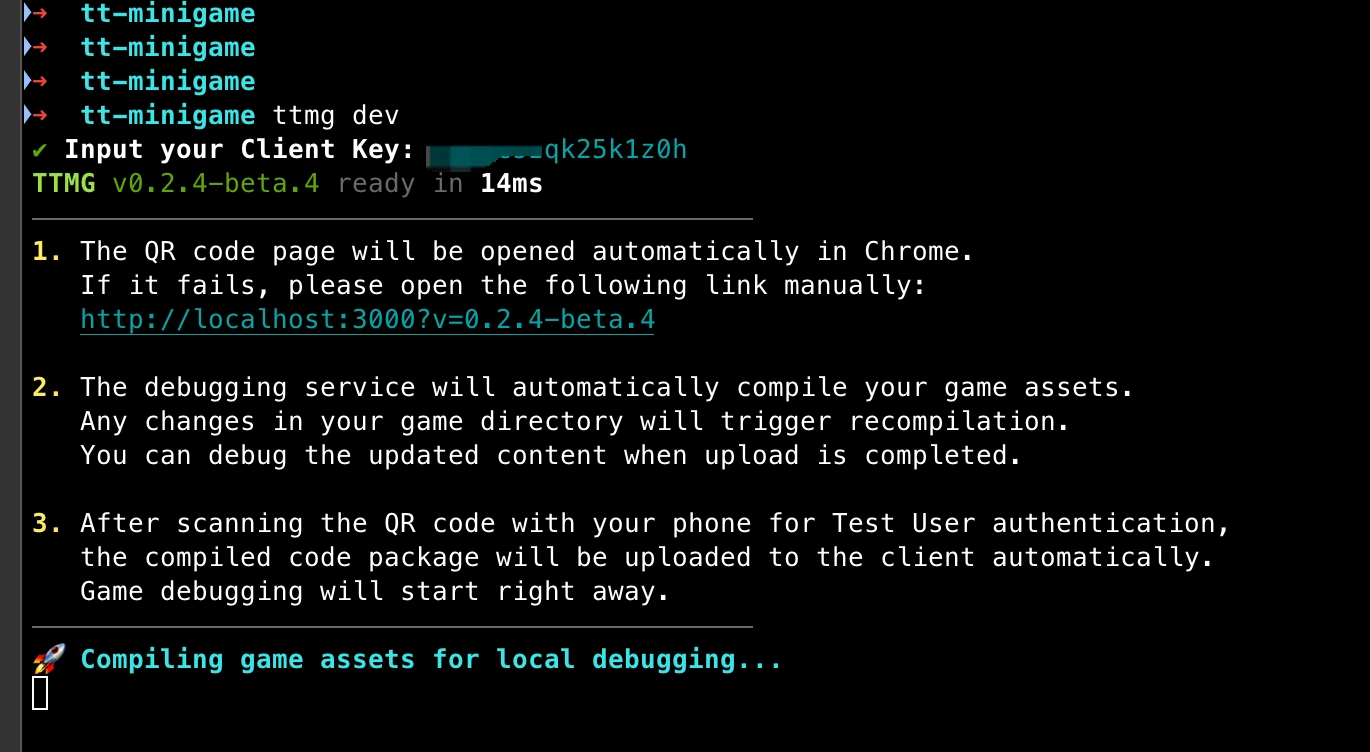Click the red prompt arrow on topmost line
The height and width of the screenshot is (752, 1370).
tap(40, 14)
